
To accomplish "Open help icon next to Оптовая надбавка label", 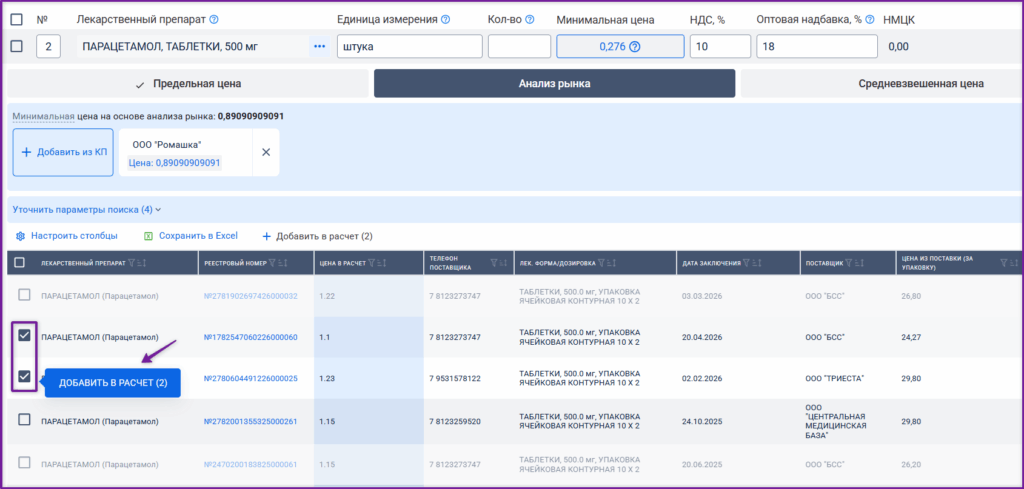I will click(870, 20).
